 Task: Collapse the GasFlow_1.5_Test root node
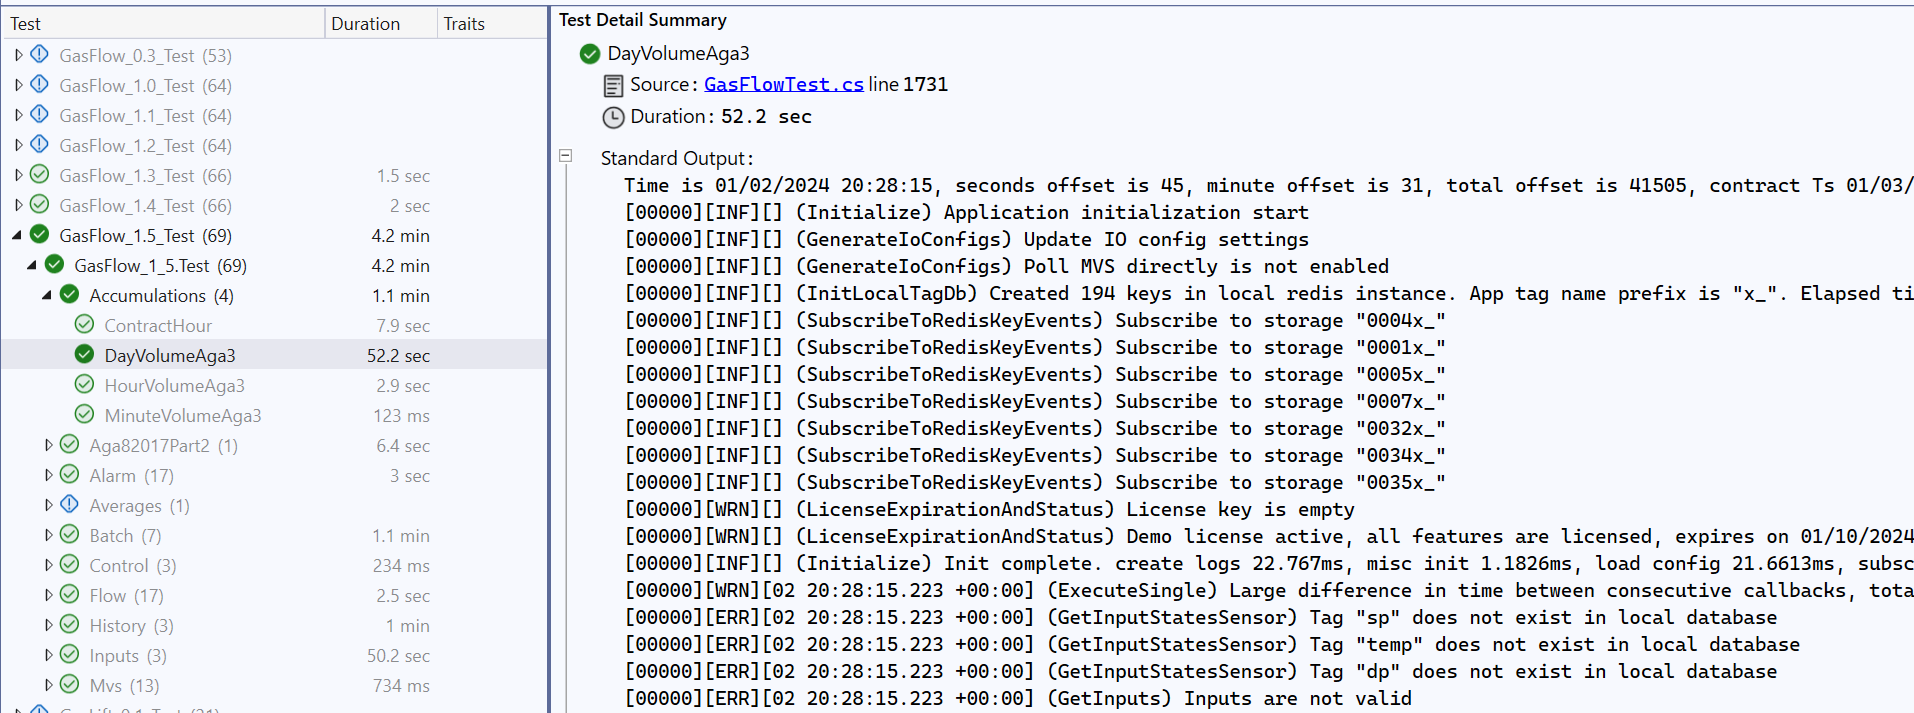point(17,235)
